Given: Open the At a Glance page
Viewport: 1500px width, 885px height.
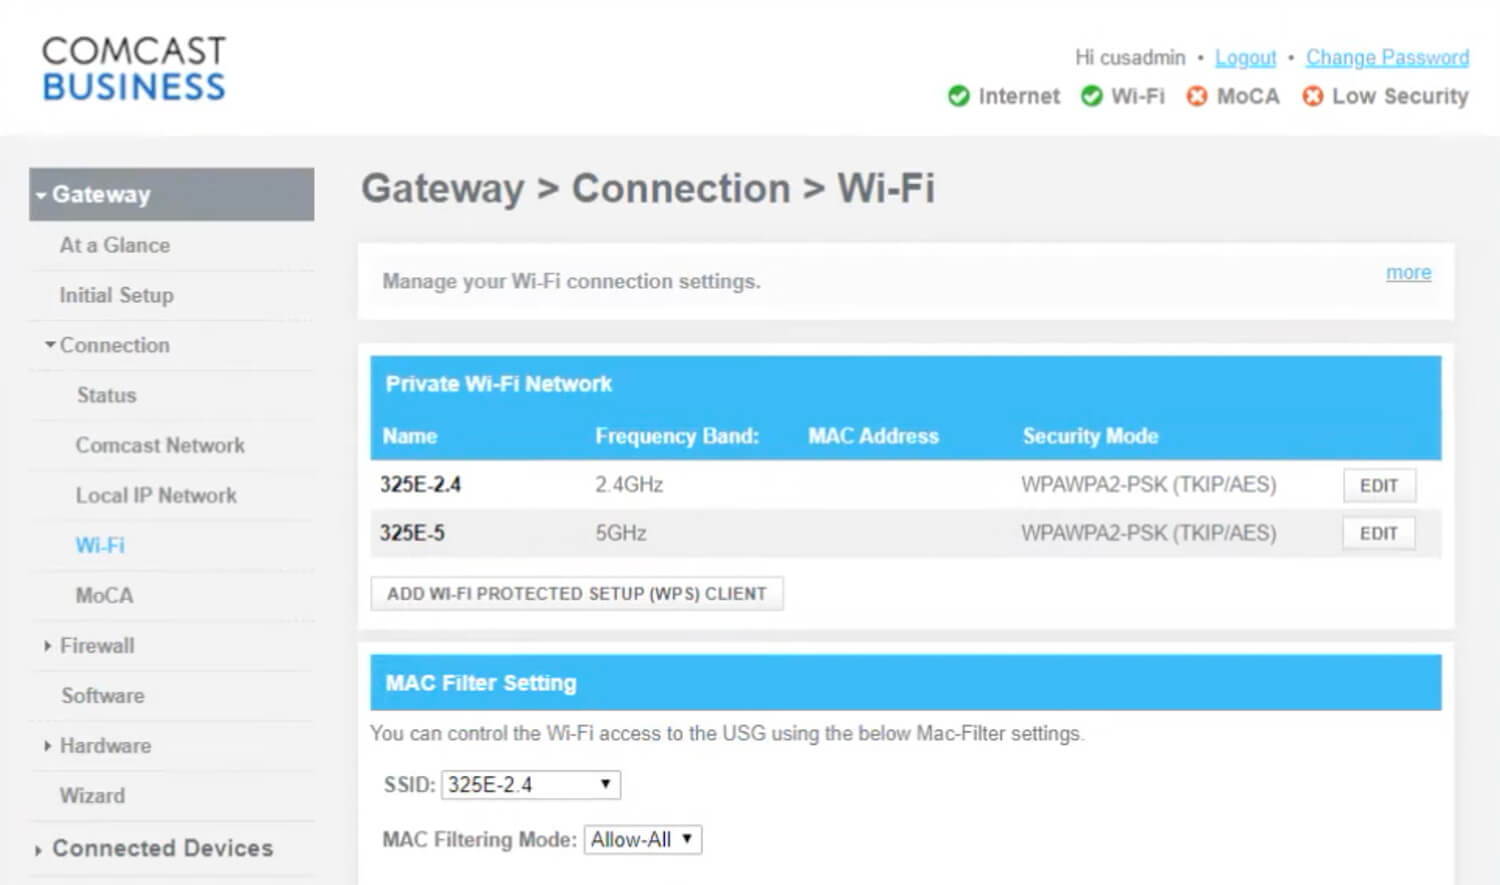Looking at the screenshot, I should click(x=113, y=245).
